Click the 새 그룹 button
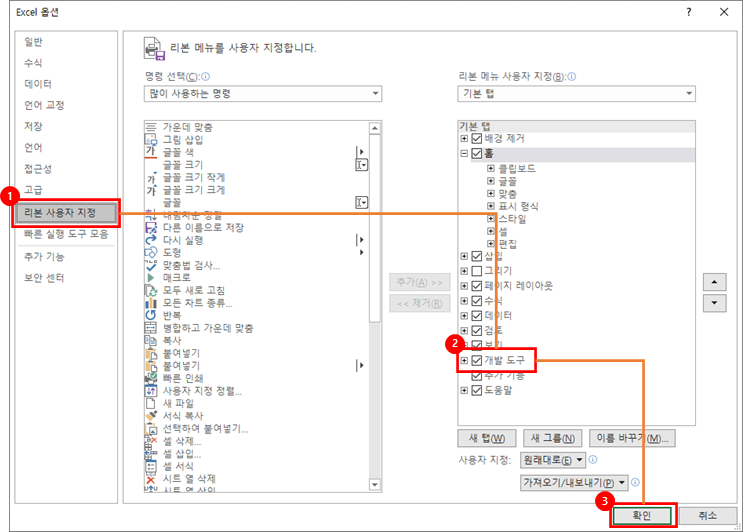743x532 pixels. click(x=553, y=438)
